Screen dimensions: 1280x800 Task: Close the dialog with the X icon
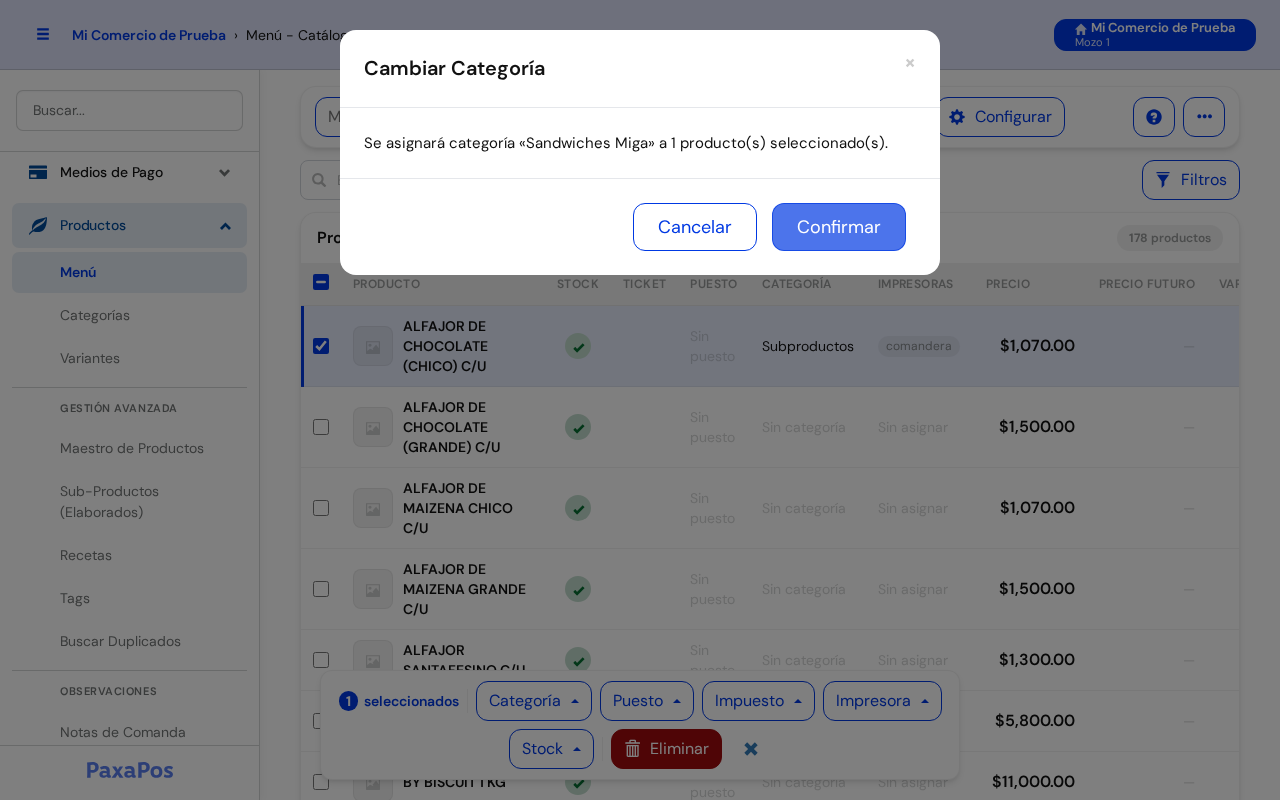(910, 63)
